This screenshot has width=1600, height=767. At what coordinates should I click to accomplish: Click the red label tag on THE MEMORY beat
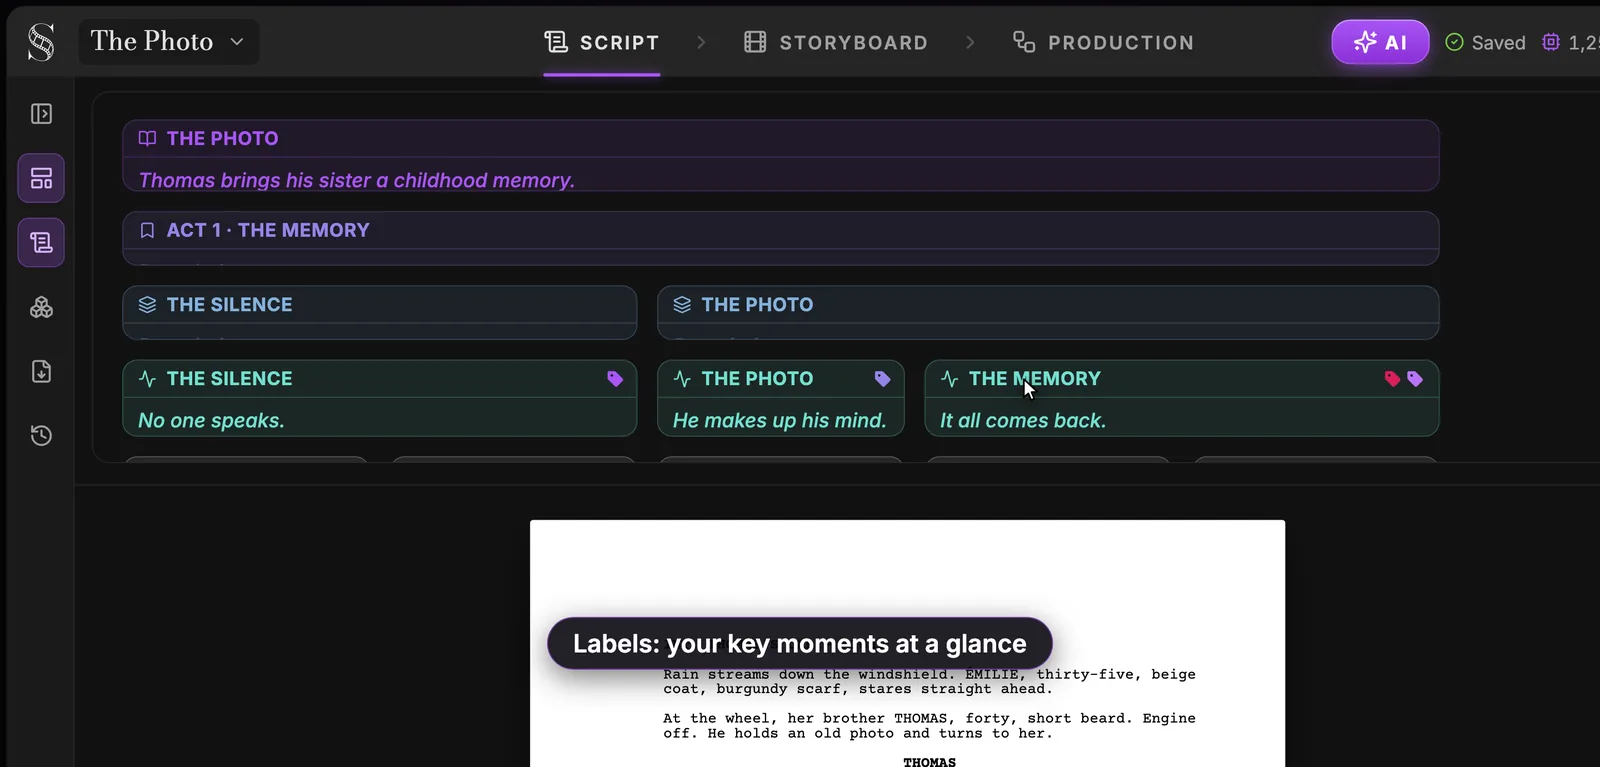coord(1392,379)
